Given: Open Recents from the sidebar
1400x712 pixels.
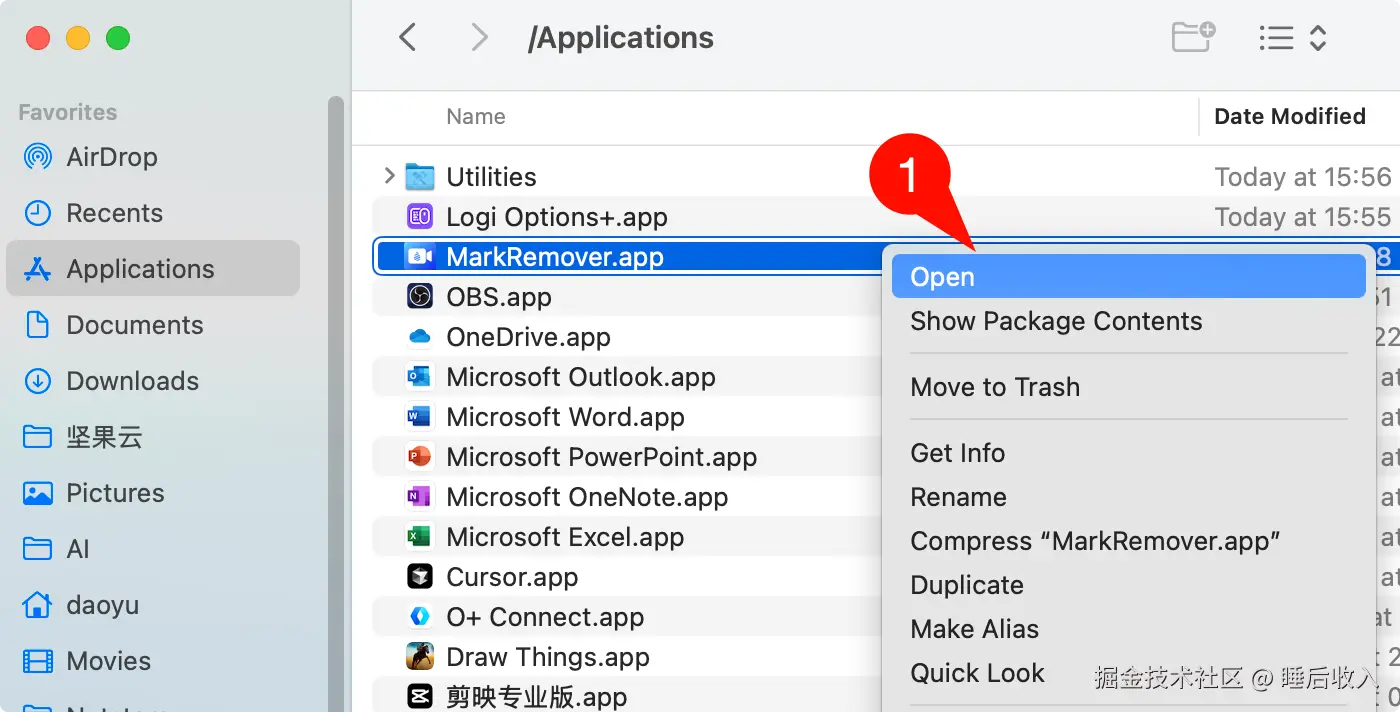Looking at the screenshot, I should pyautogui.click(x=113, y=213).
